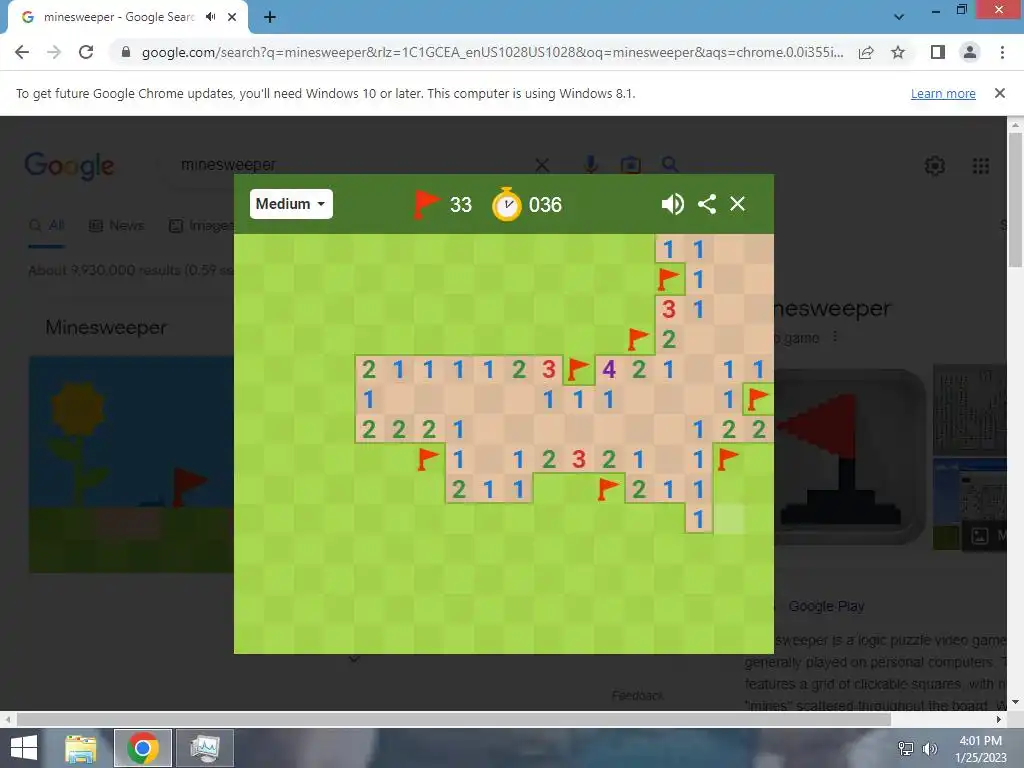Reload the Google search page
The height and width of the screenshot is (768, 1024).
coord(86,52)
